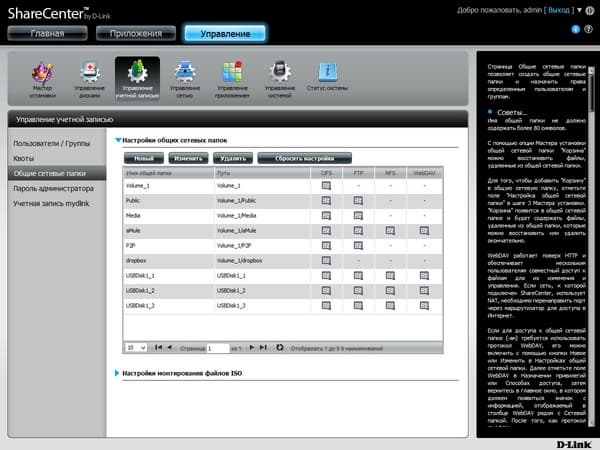View CIFS details icon for dropbox
Screen dimensions: 600x450
[326, 261]
